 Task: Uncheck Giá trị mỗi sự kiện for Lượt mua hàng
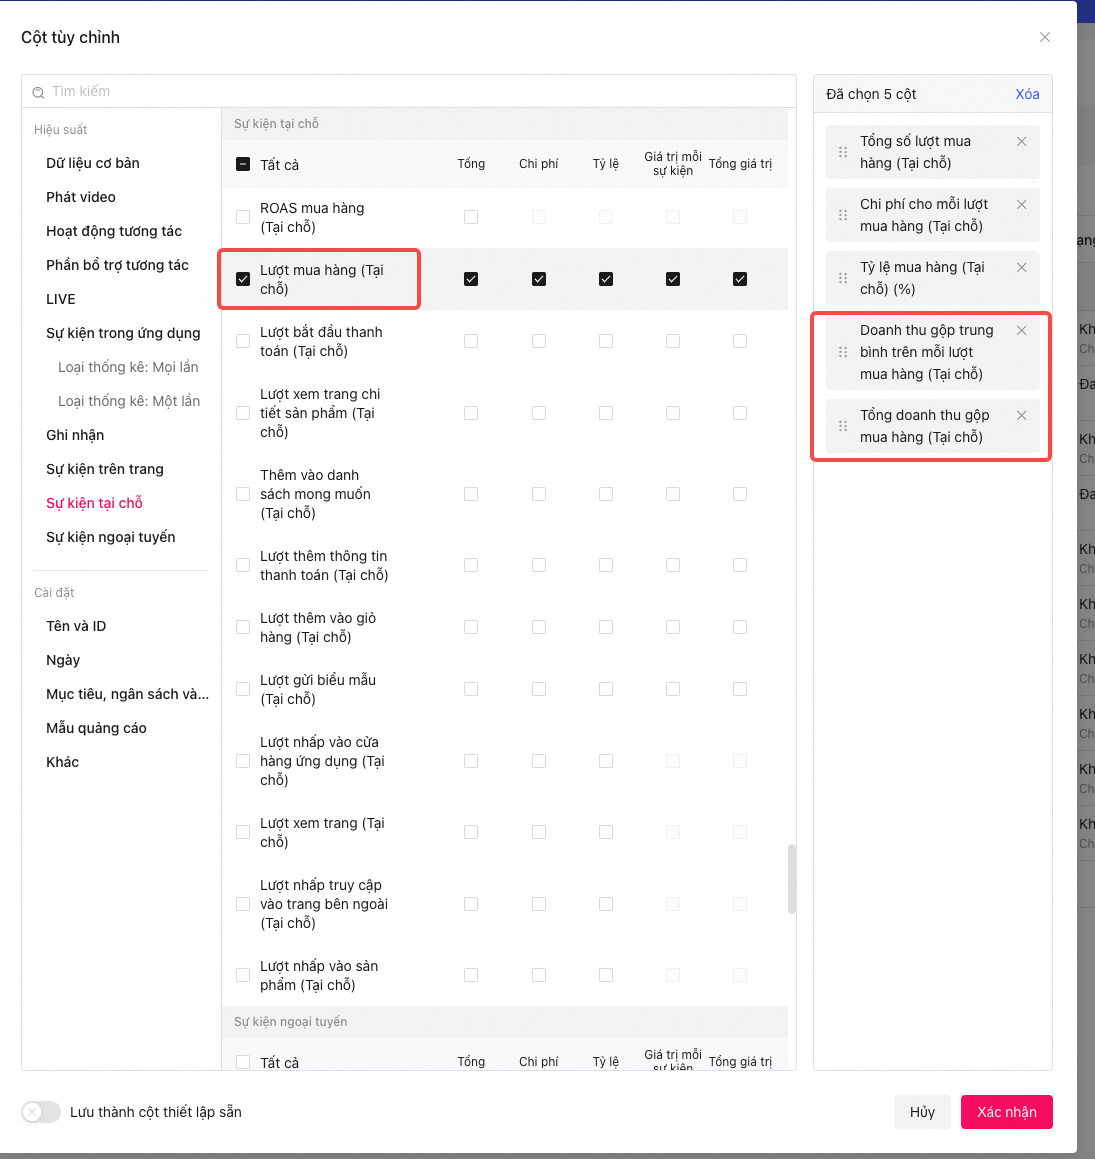coord(673,279)
